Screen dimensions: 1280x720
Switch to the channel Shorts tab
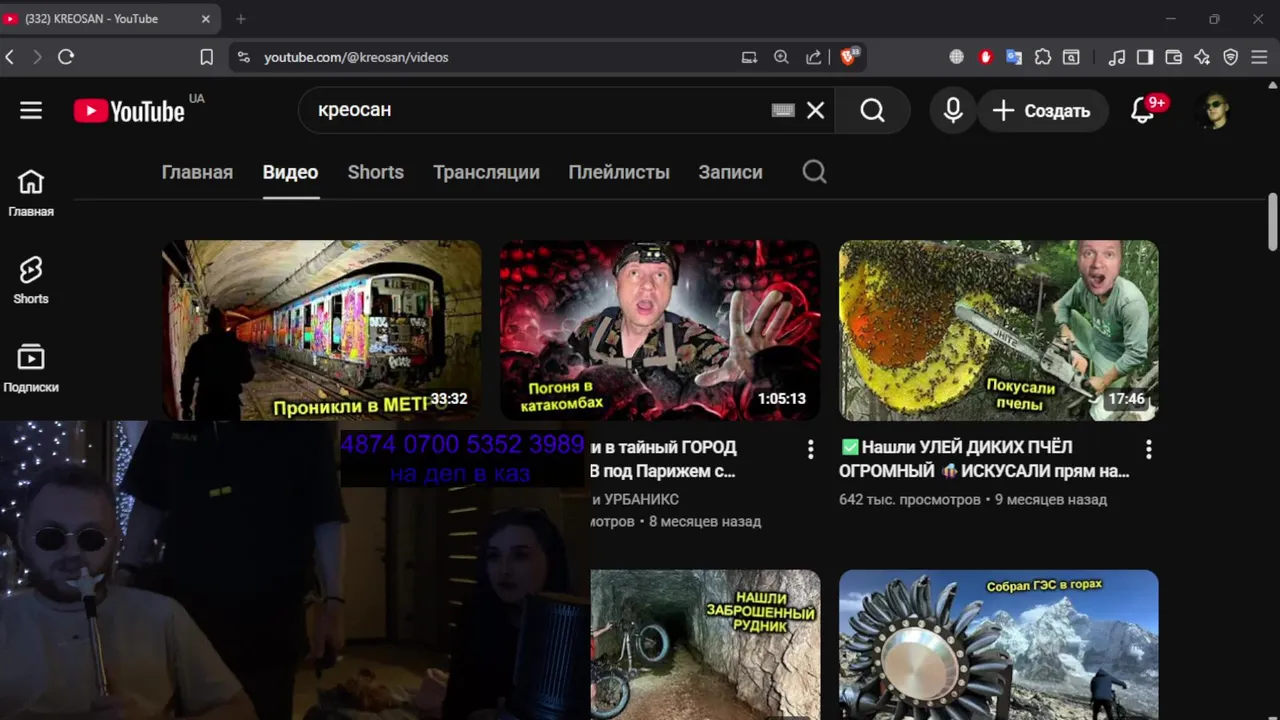[x=376, y=172]
